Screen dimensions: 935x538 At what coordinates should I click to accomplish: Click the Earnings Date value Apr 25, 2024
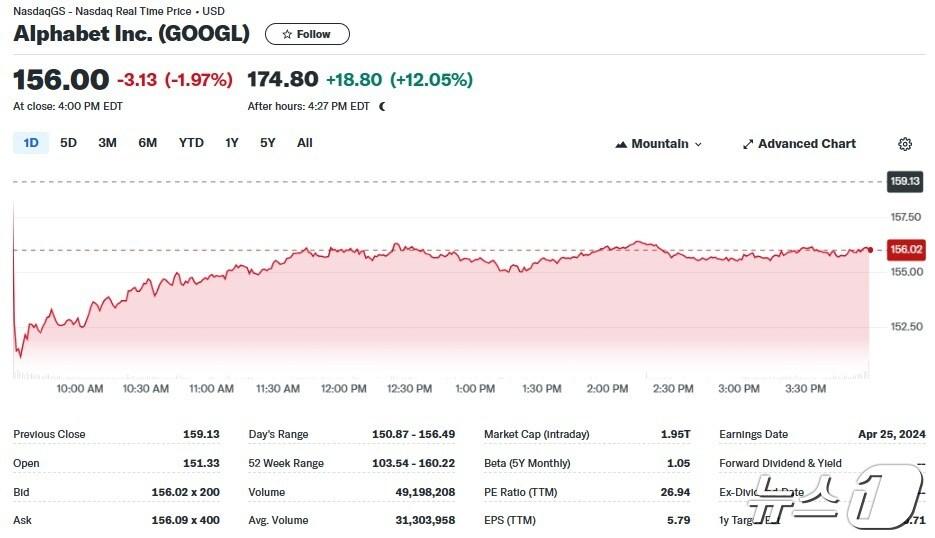(891, 434)
